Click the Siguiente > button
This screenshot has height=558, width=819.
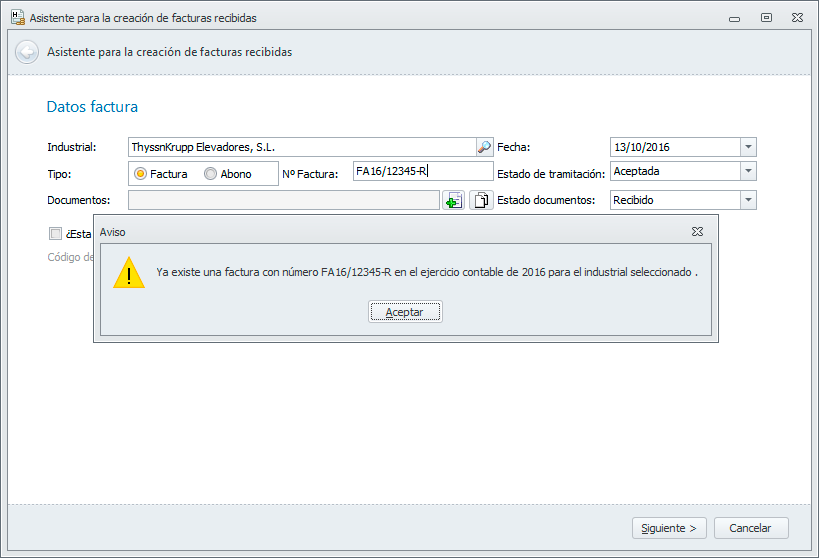pyautogui.click(x=669, y=528)
